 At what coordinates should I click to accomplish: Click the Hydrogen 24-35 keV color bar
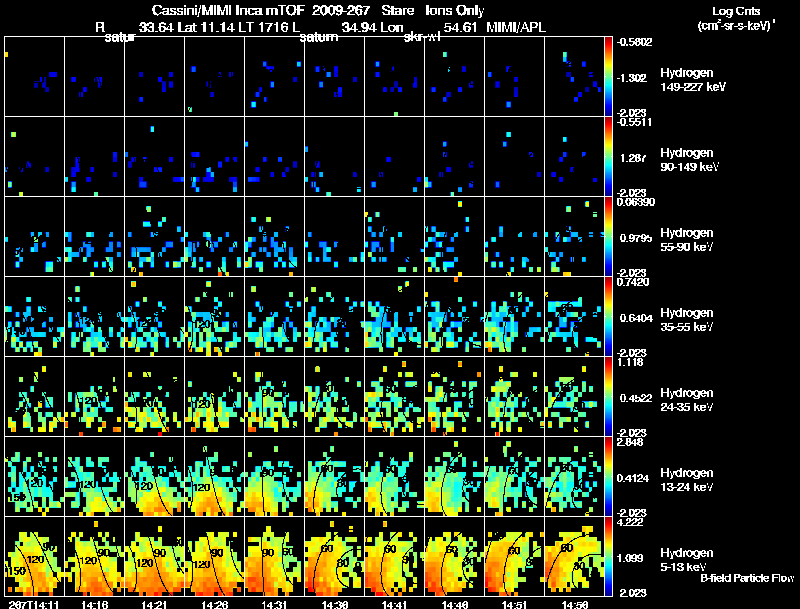pos(608,396)
